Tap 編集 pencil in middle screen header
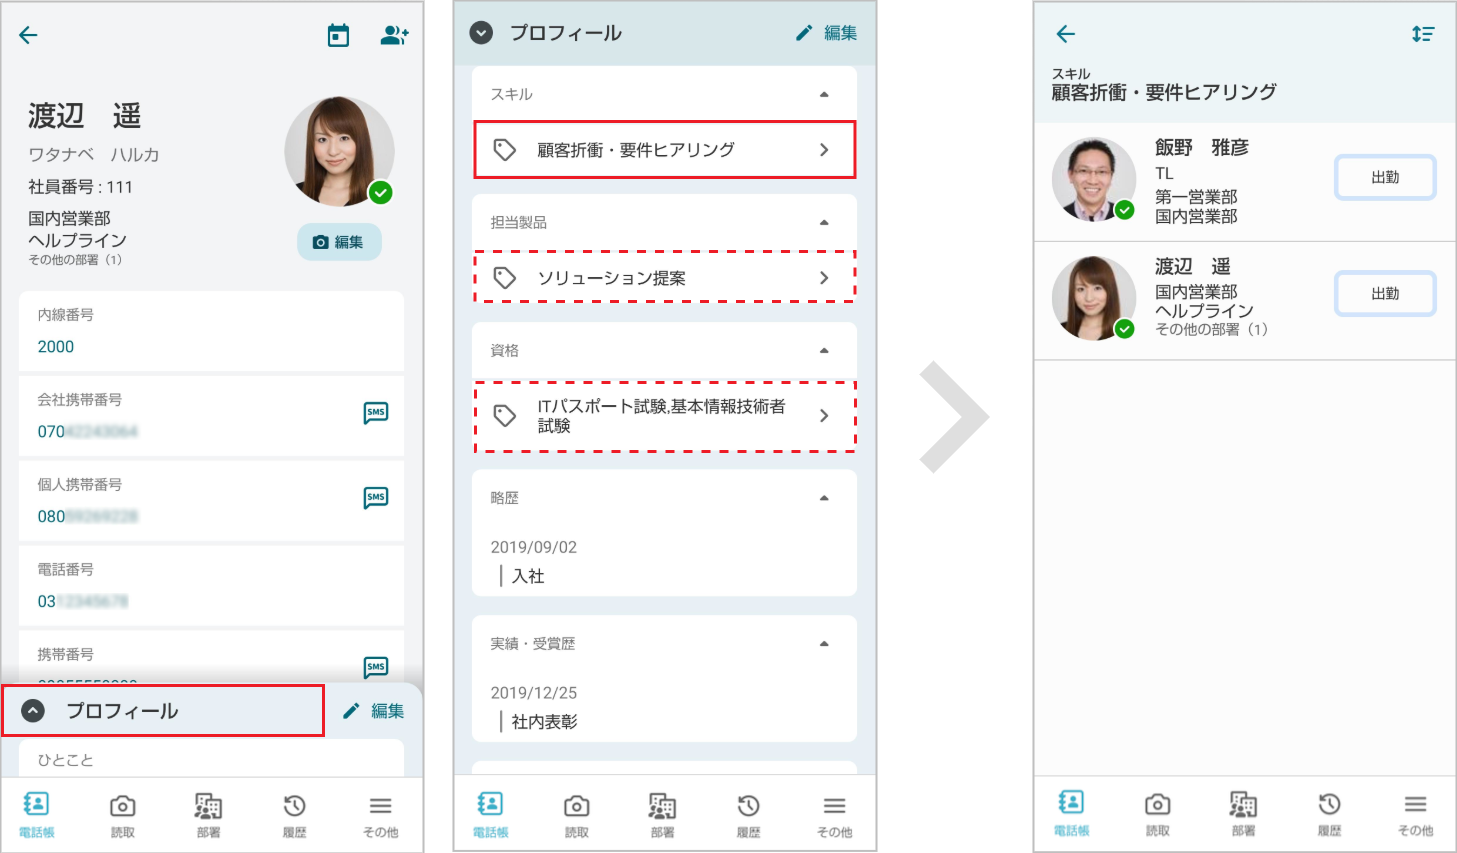This screenshot has width=1457, height=853. tap(826, 33)
